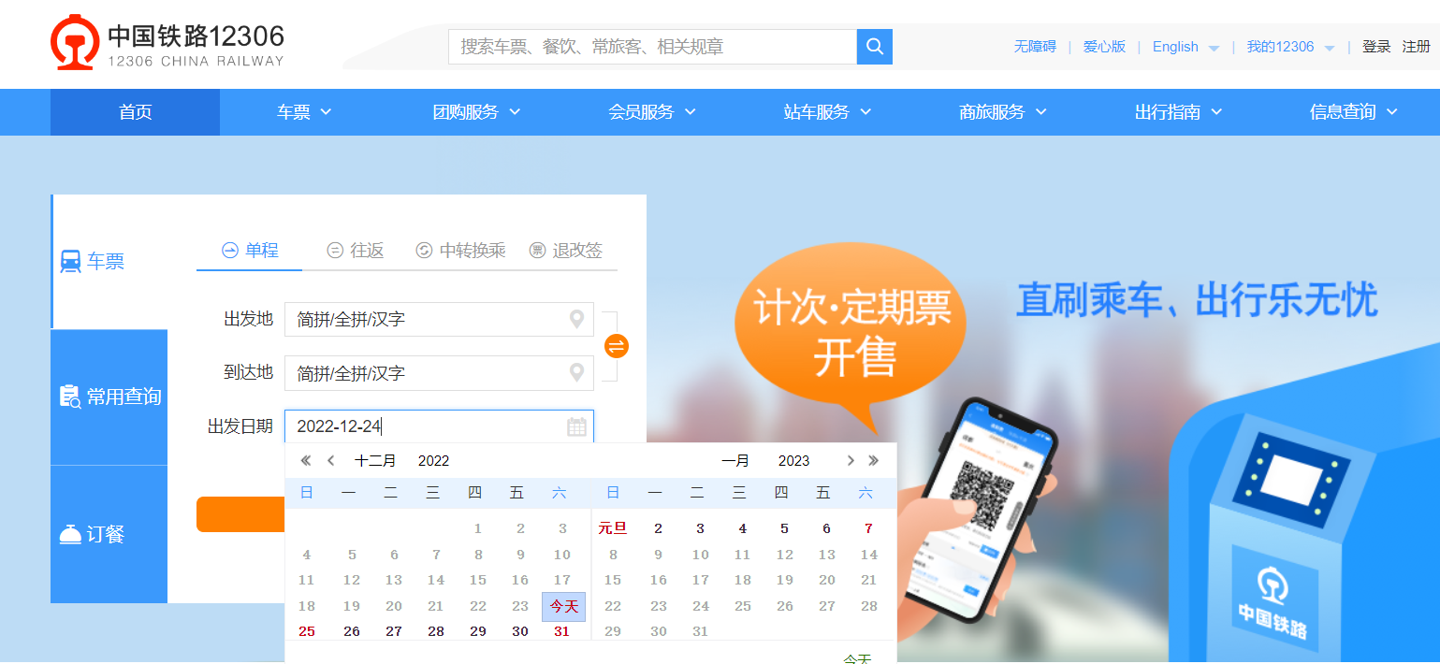Click the 登录 login link
The height and width of the screenshot is (664, 1440).
tap(1376, 47)
